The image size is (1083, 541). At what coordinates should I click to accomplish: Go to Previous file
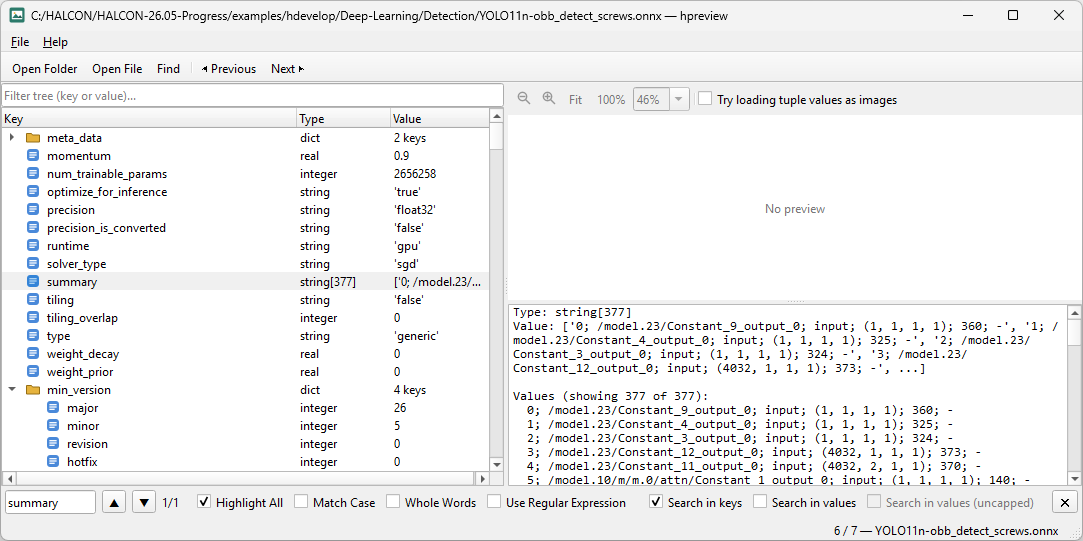click(229, 68)
